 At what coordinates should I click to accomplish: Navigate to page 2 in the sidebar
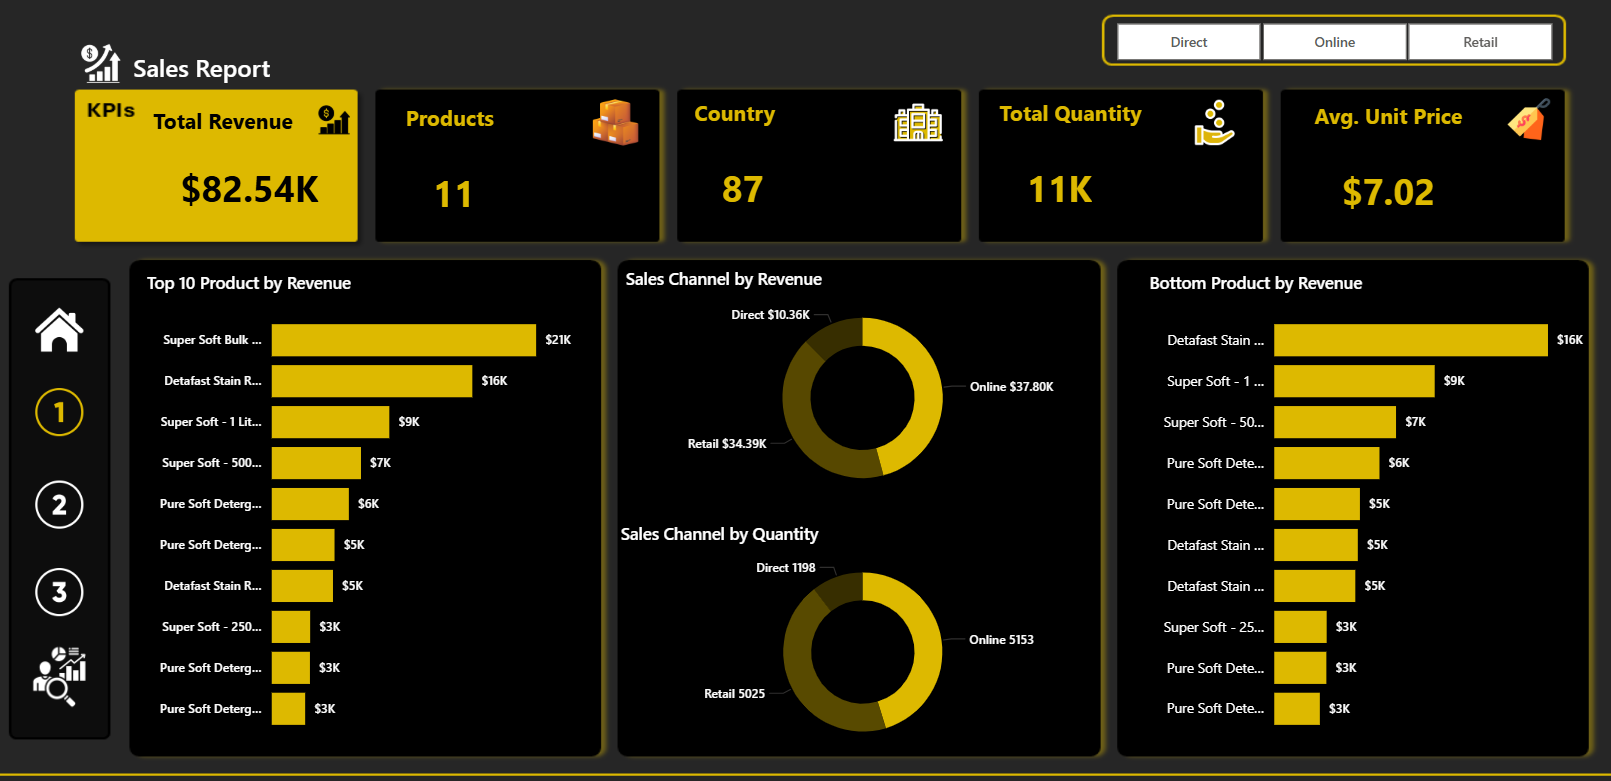click(x=59, y=505)
